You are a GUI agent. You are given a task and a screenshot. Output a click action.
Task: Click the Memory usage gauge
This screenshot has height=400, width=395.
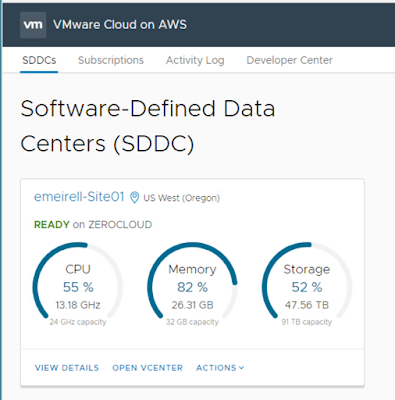192,284
